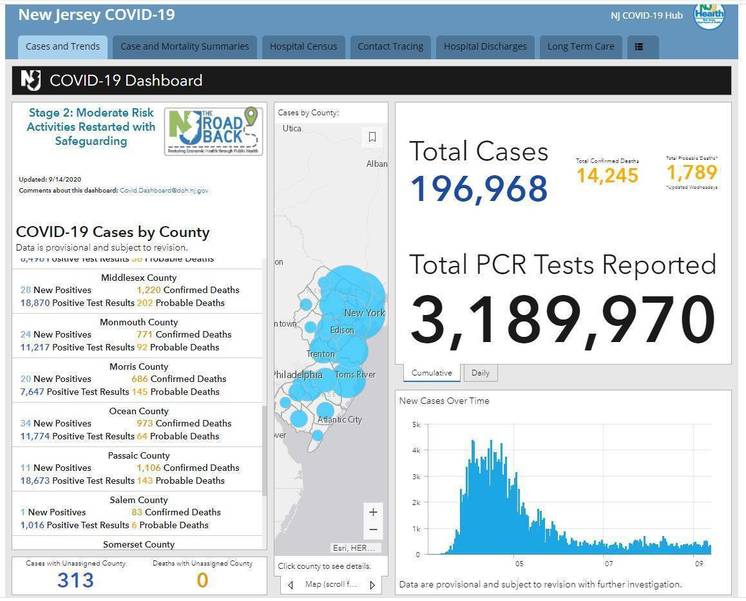Viewport: 746px width, 601px height.
Task: Zoom out on the county map
Action: pos(373,530)
